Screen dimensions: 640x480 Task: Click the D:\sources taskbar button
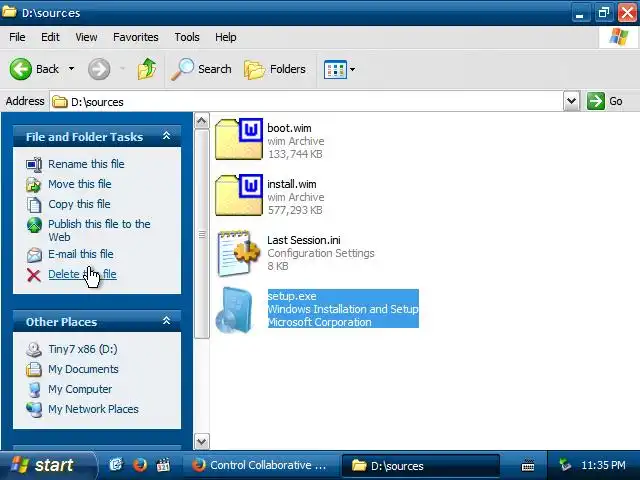pyautogui.click(x=420, y=465)
